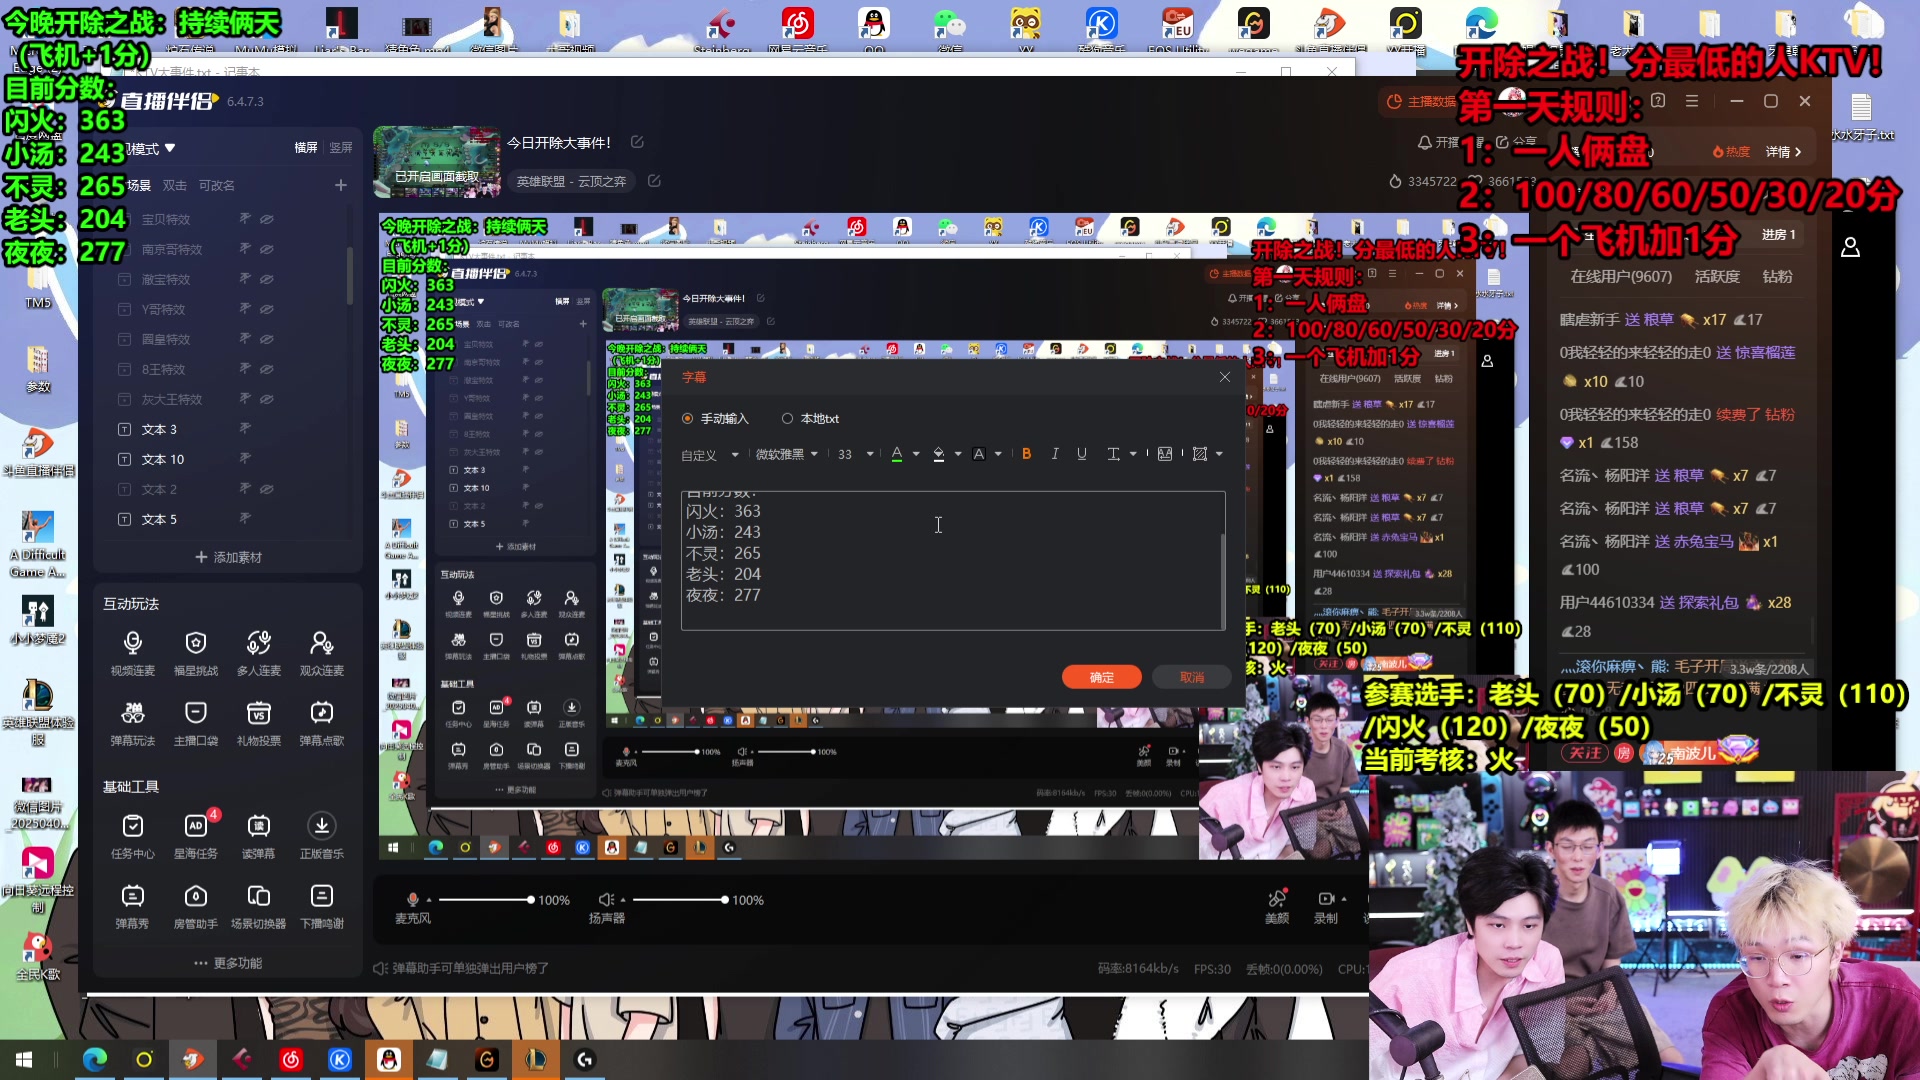This screenshot has width=1920, height=1080.
Task: Open 详情 details link
Action: pyautogui.click(x=1783, y=152)
